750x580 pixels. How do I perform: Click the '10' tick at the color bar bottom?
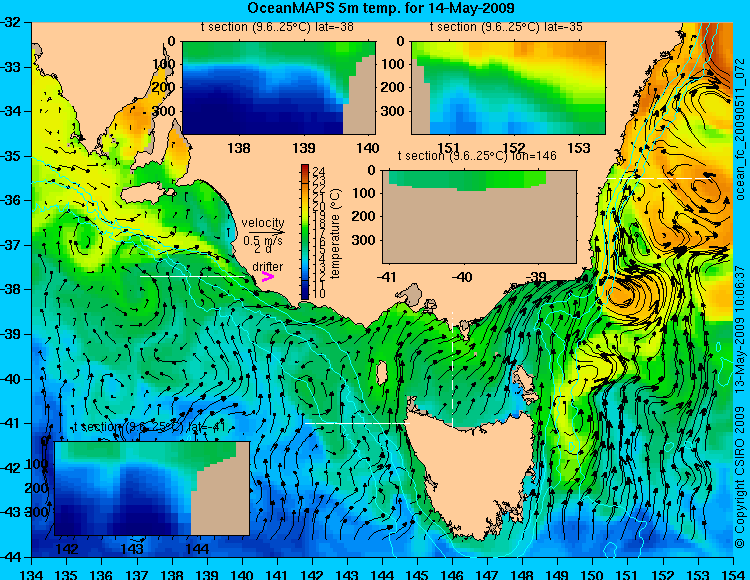pyautogui.click(x=319, y=293)
